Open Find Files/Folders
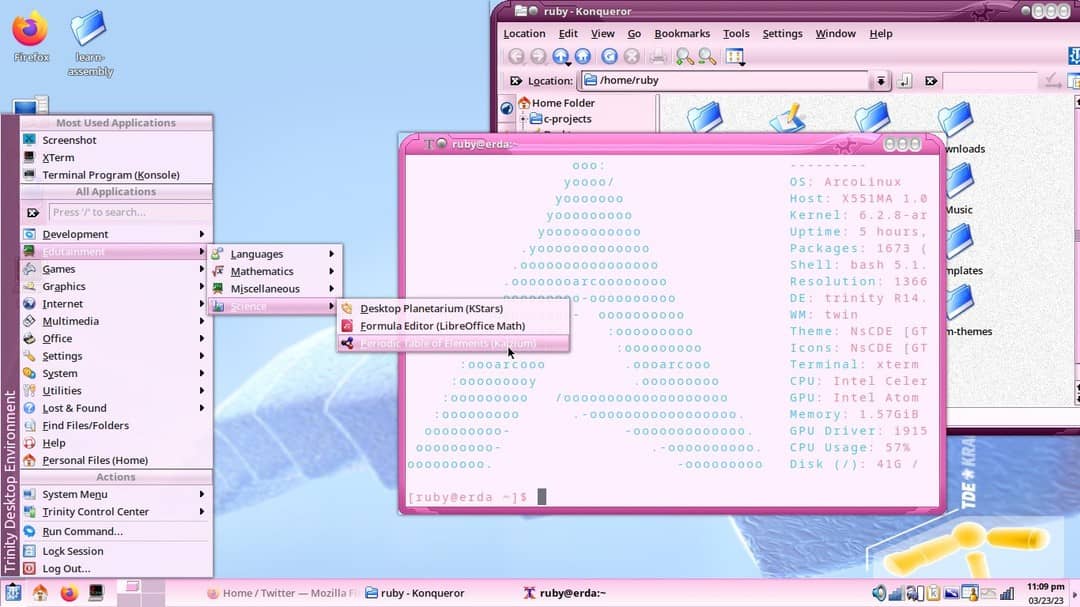This screenshot has width=1080, height=607. 116,425
